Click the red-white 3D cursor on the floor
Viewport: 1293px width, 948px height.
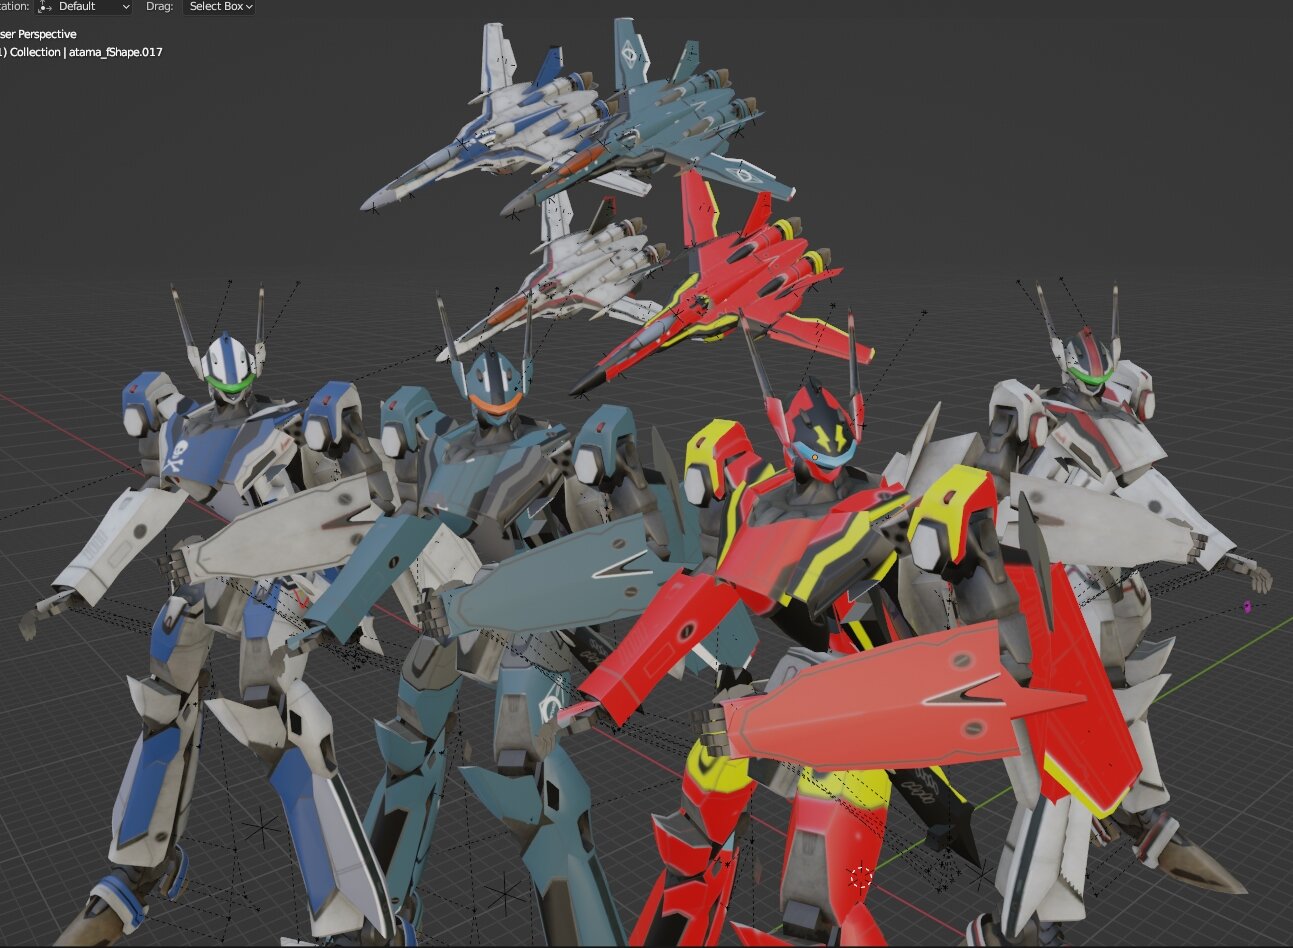pos(860,878)
